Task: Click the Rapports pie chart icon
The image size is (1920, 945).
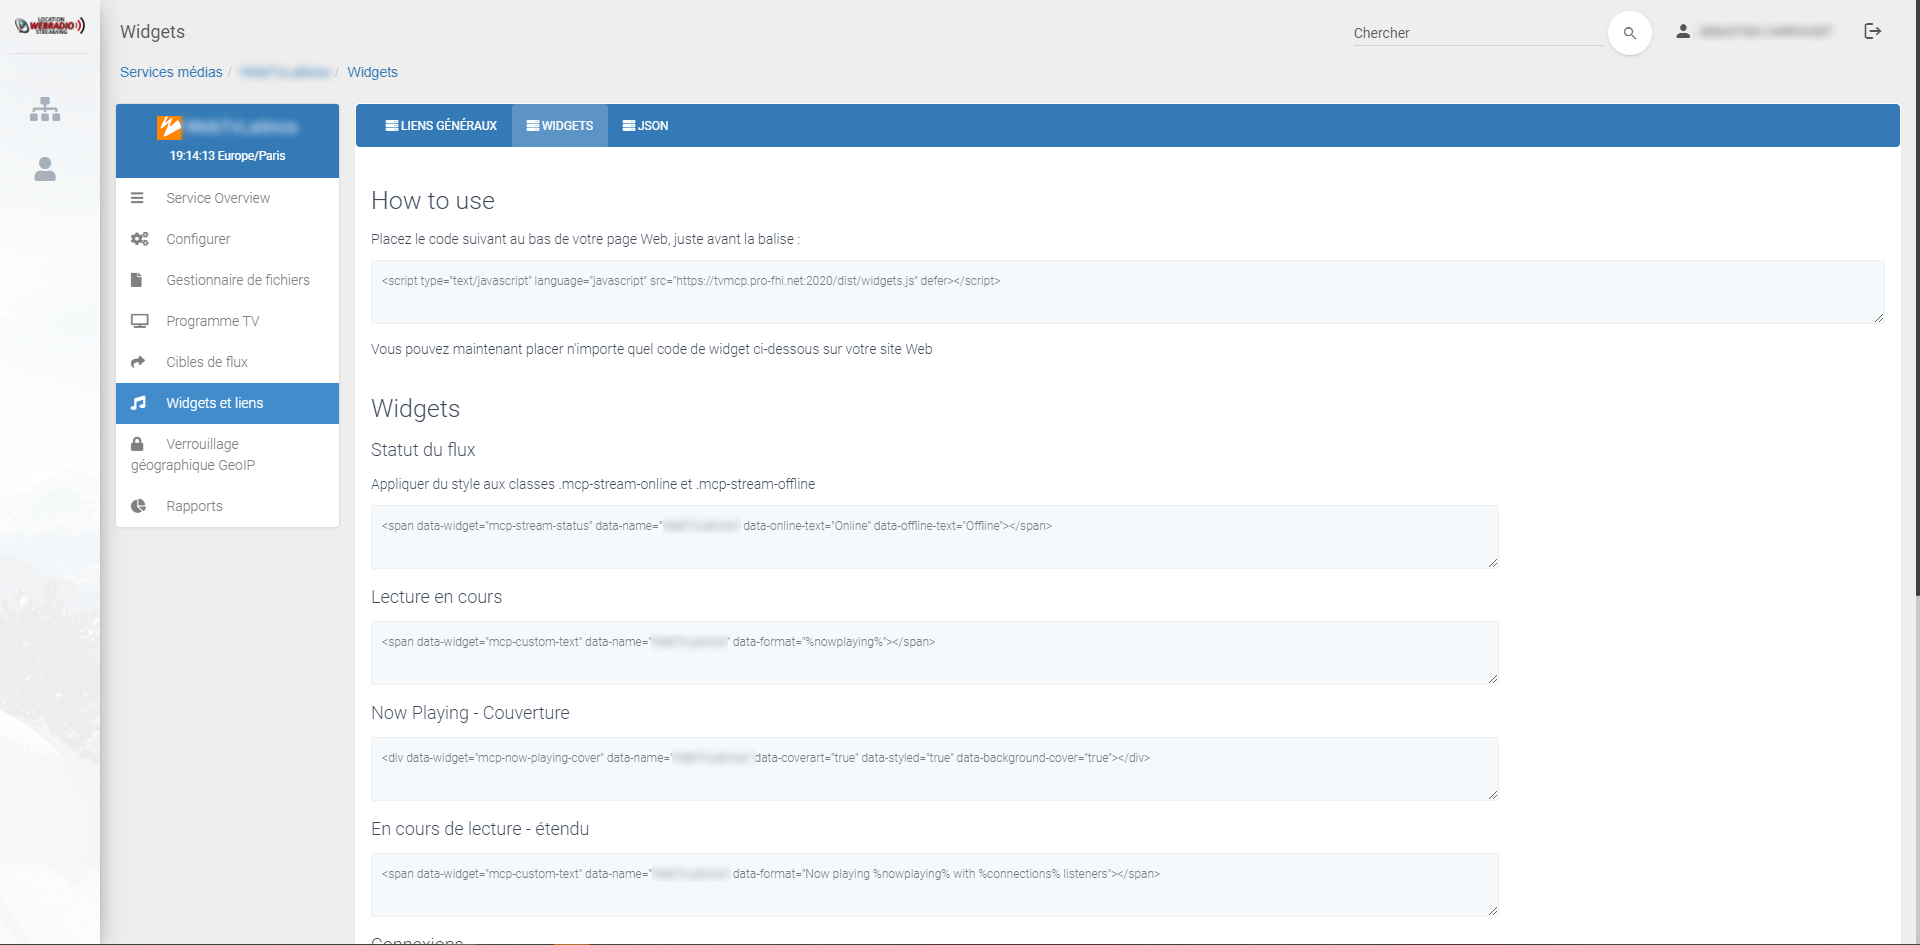Action: tap(138, 506)
